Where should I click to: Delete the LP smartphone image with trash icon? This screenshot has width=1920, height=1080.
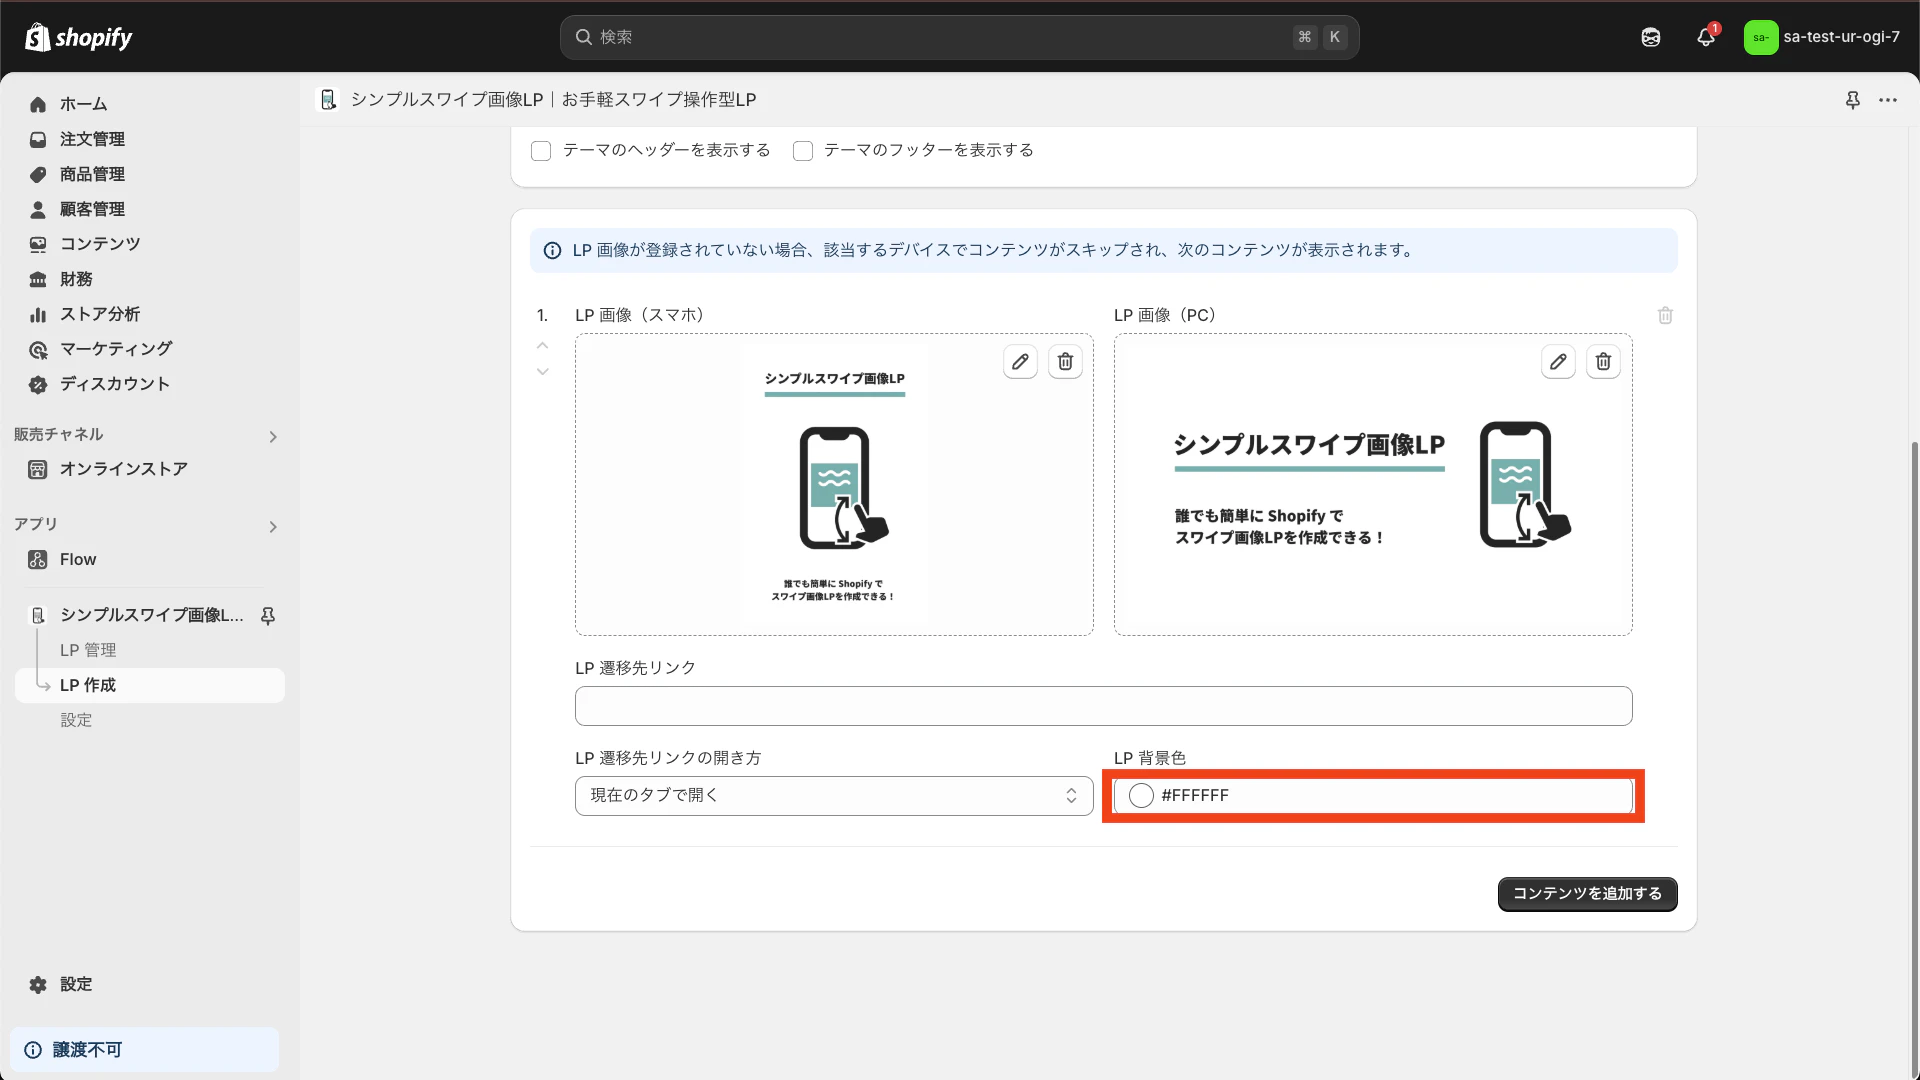click(1065, 362)
